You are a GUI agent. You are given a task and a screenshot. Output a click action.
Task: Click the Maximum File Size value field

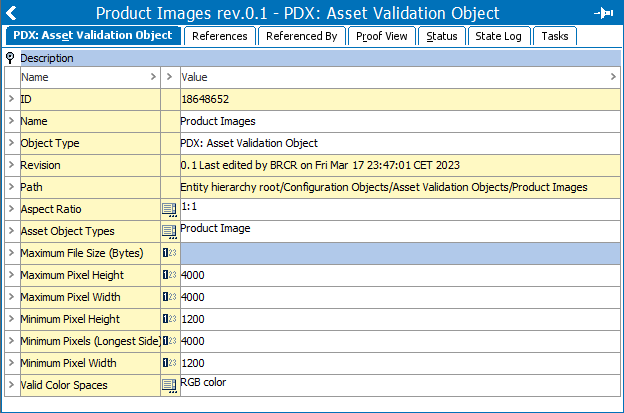[400, 253]
